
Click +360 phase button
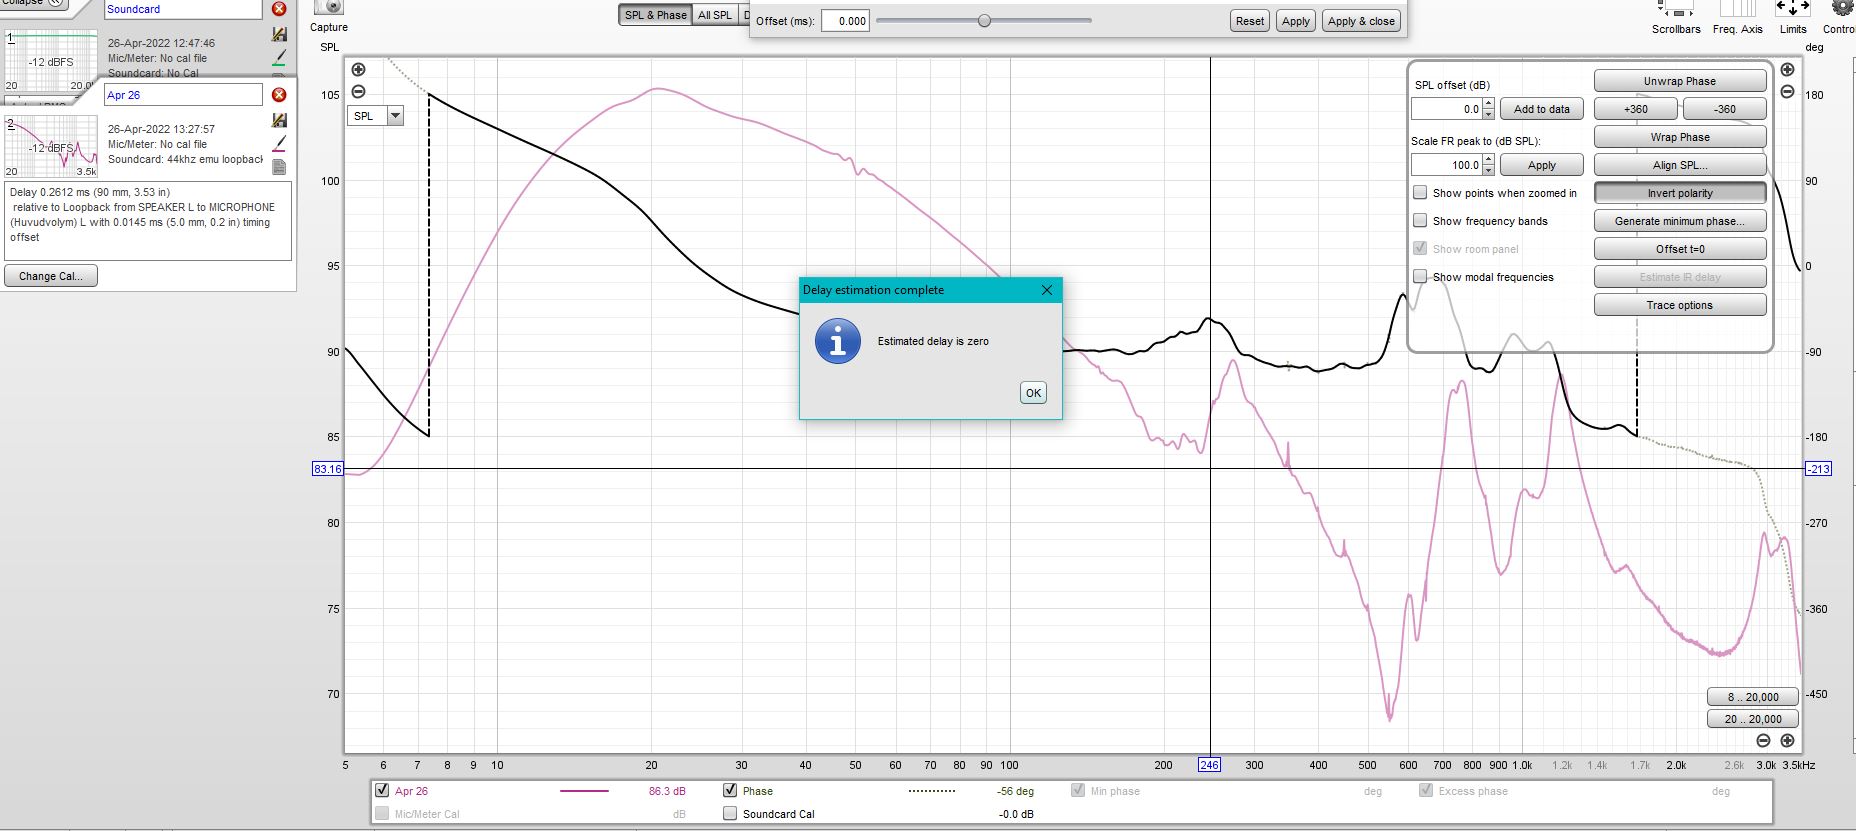coord(1636,109)
